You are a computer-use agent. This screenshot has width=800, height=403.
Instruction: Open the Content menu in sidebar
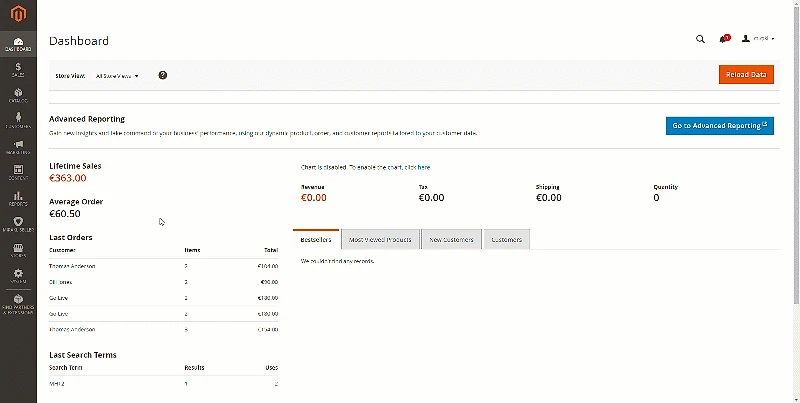pos(18,173)
